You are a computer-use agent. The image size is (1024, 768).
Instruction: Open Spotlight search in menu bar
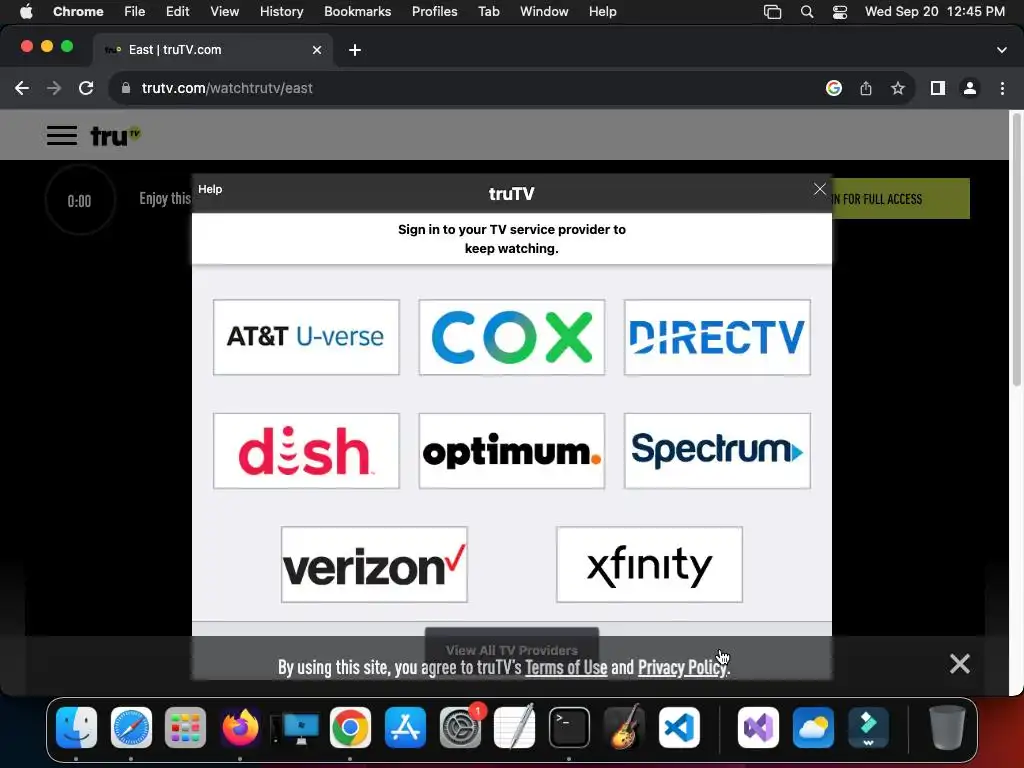coord(807,12)
